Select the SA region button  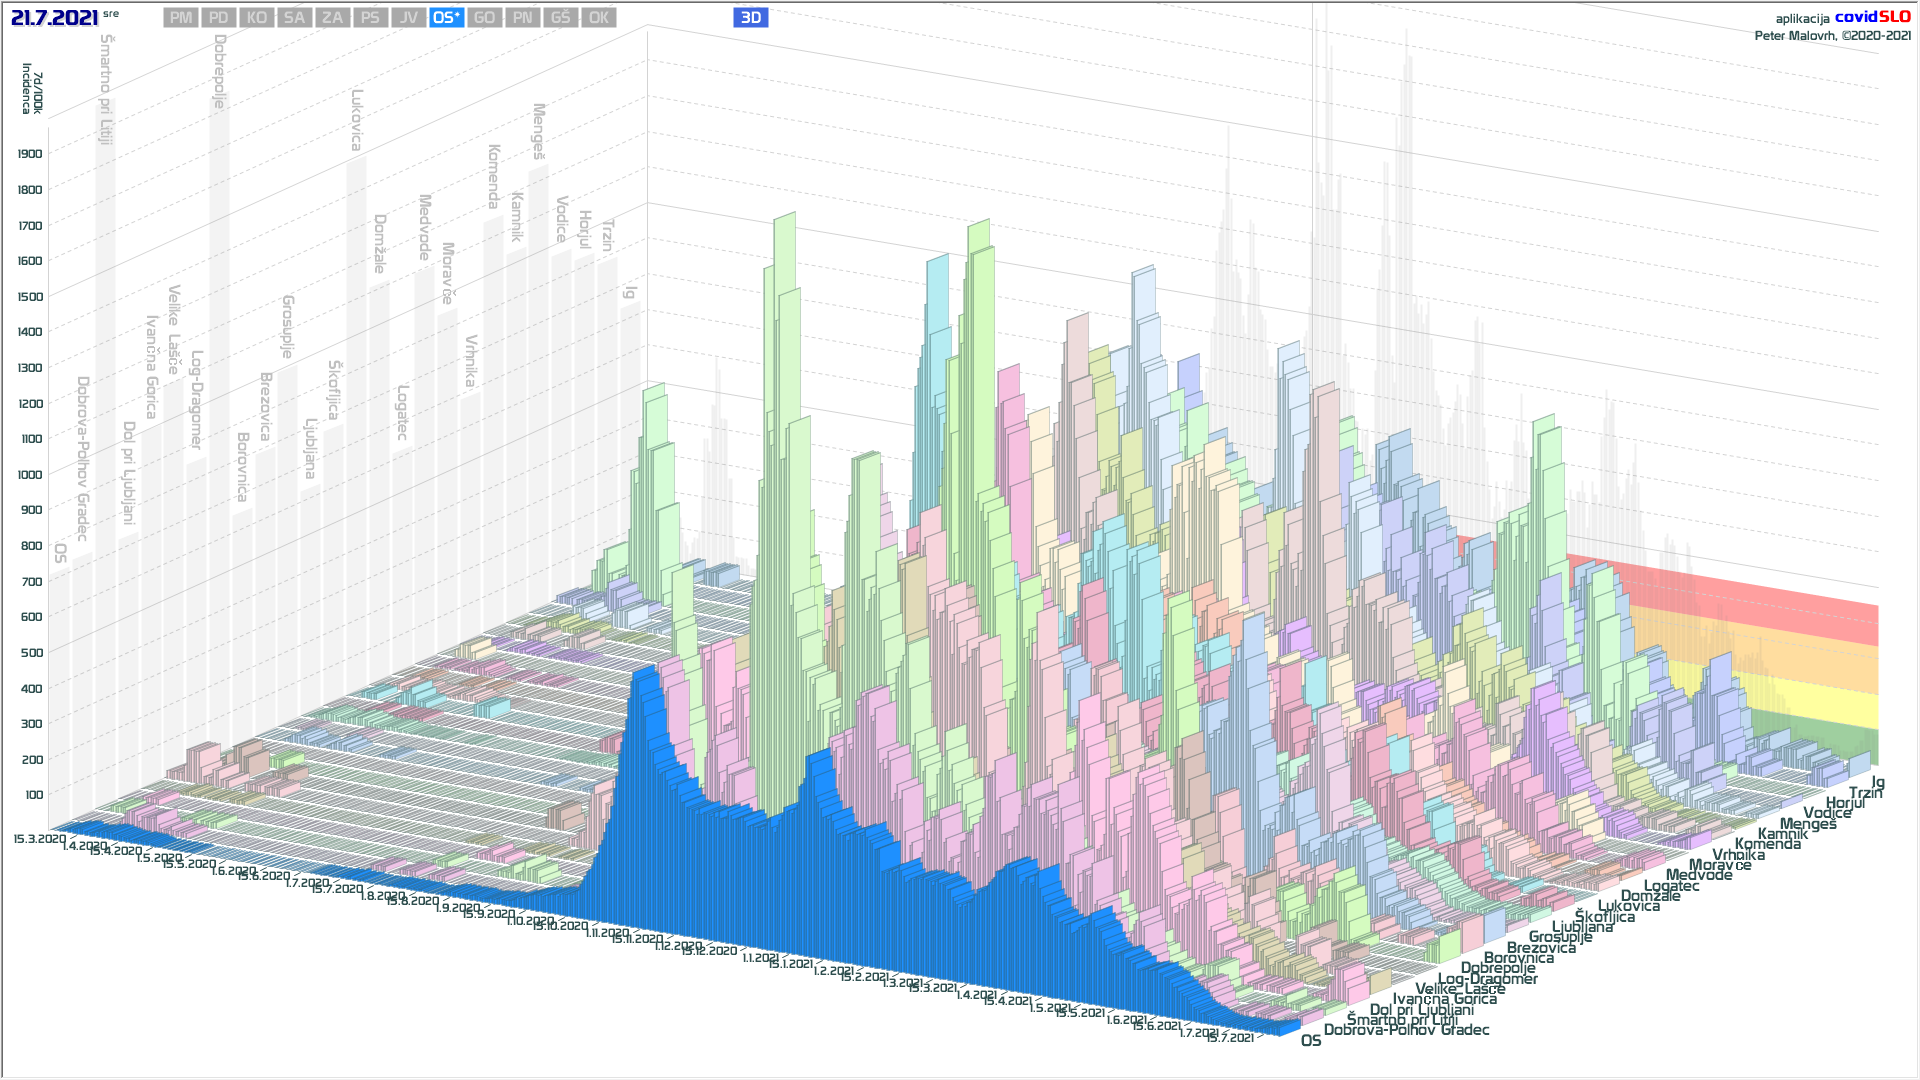[x=294, y=18]
